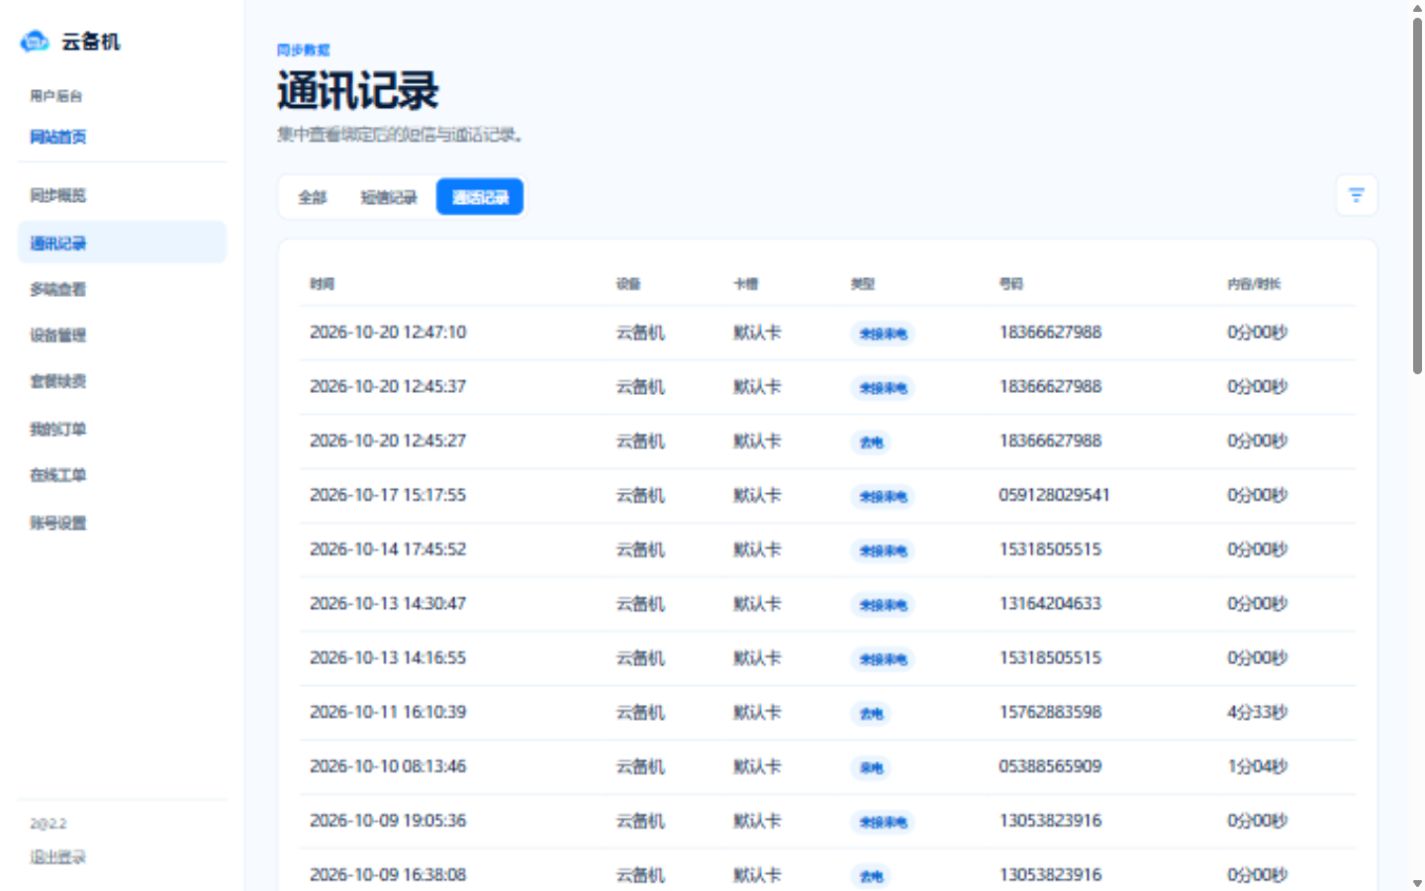The image size is (1425, 891).
Task: Open 我的订单 in the sidebar
Action: pyautogui.click(x=122, y=429)
